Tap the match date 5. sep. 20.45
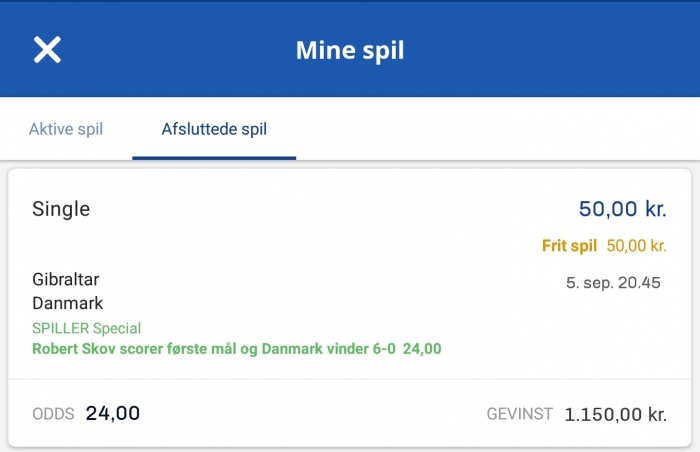 [613, 283]
